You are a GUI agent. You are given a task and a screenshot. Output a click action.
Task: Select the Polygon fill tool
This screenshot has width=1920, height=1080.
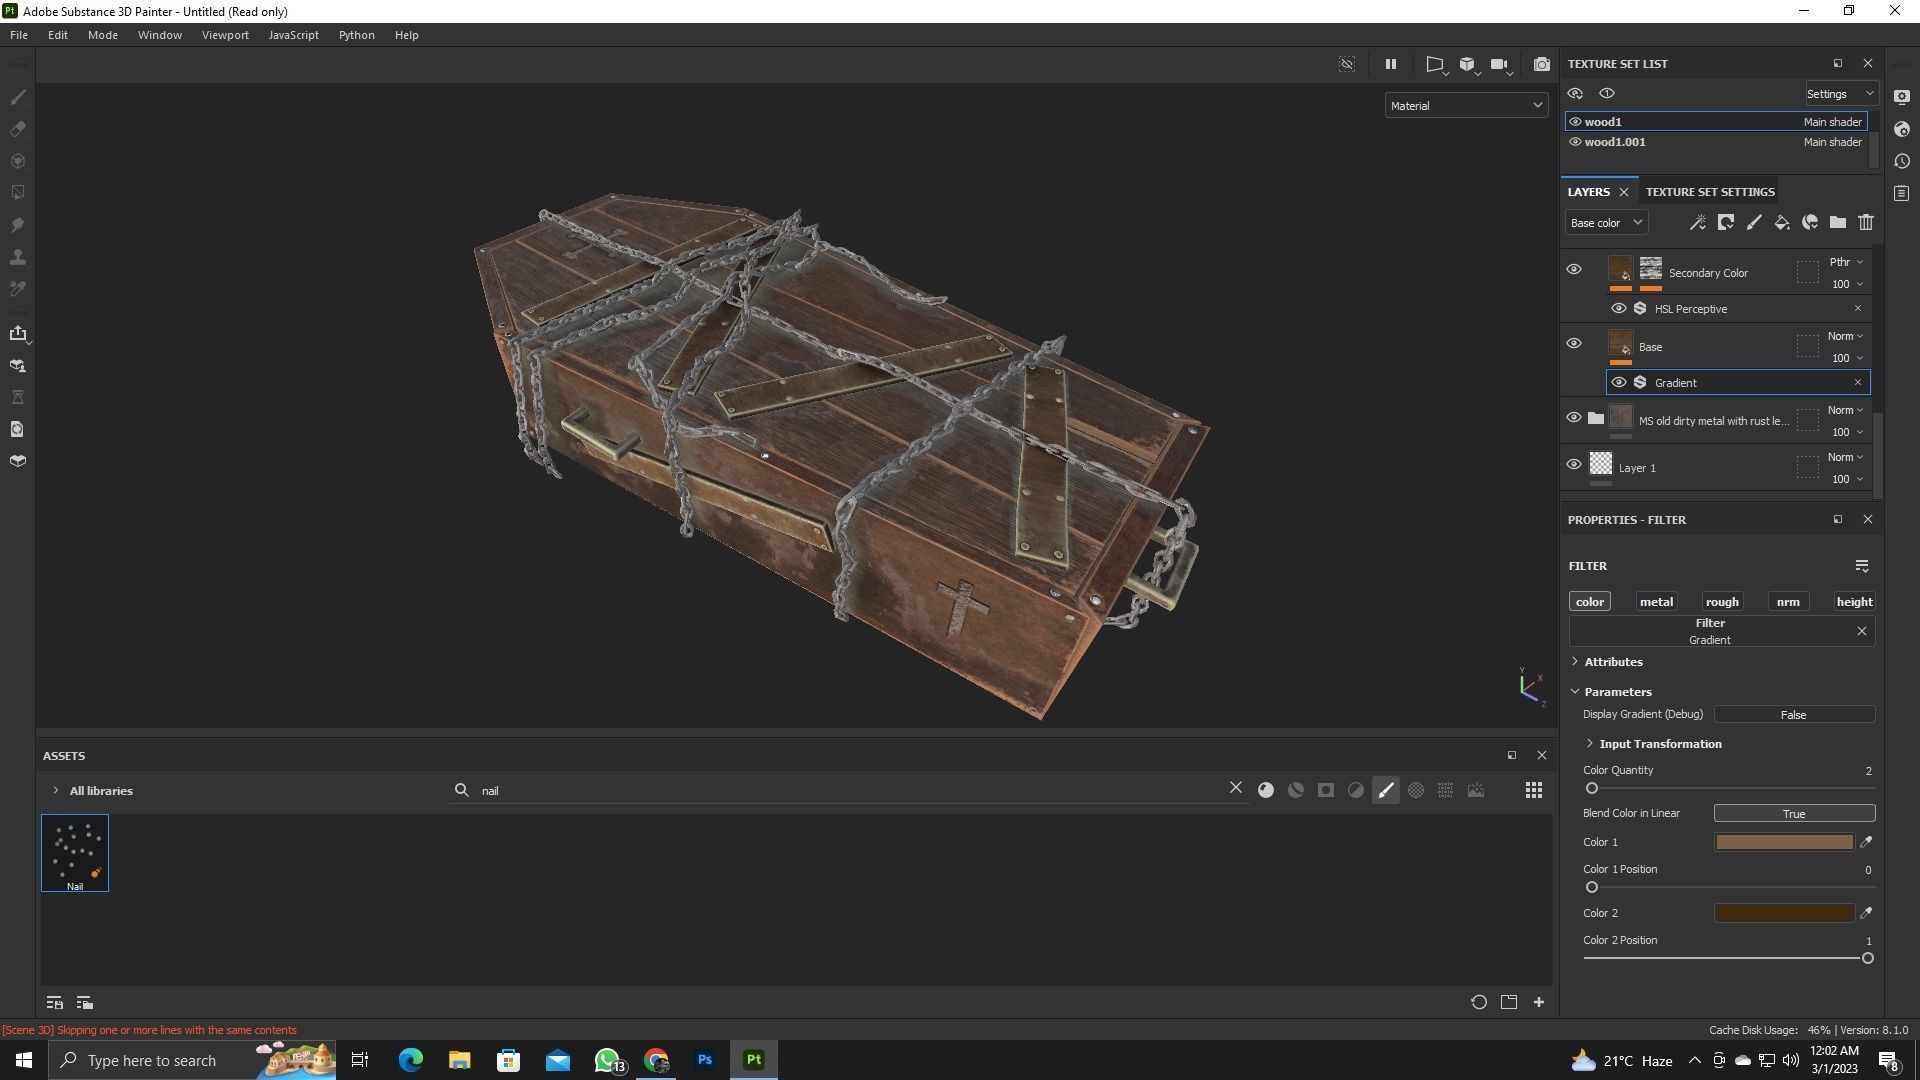(18, 193)
